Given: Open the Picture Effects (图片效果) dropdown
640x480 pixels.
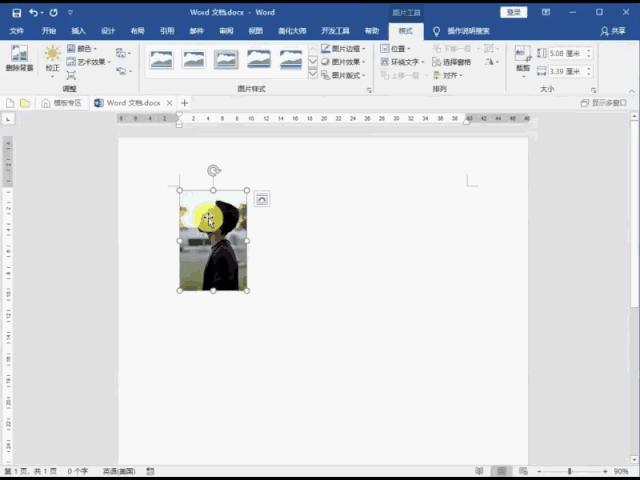Looking at the screenshot, I should [343, 62].
